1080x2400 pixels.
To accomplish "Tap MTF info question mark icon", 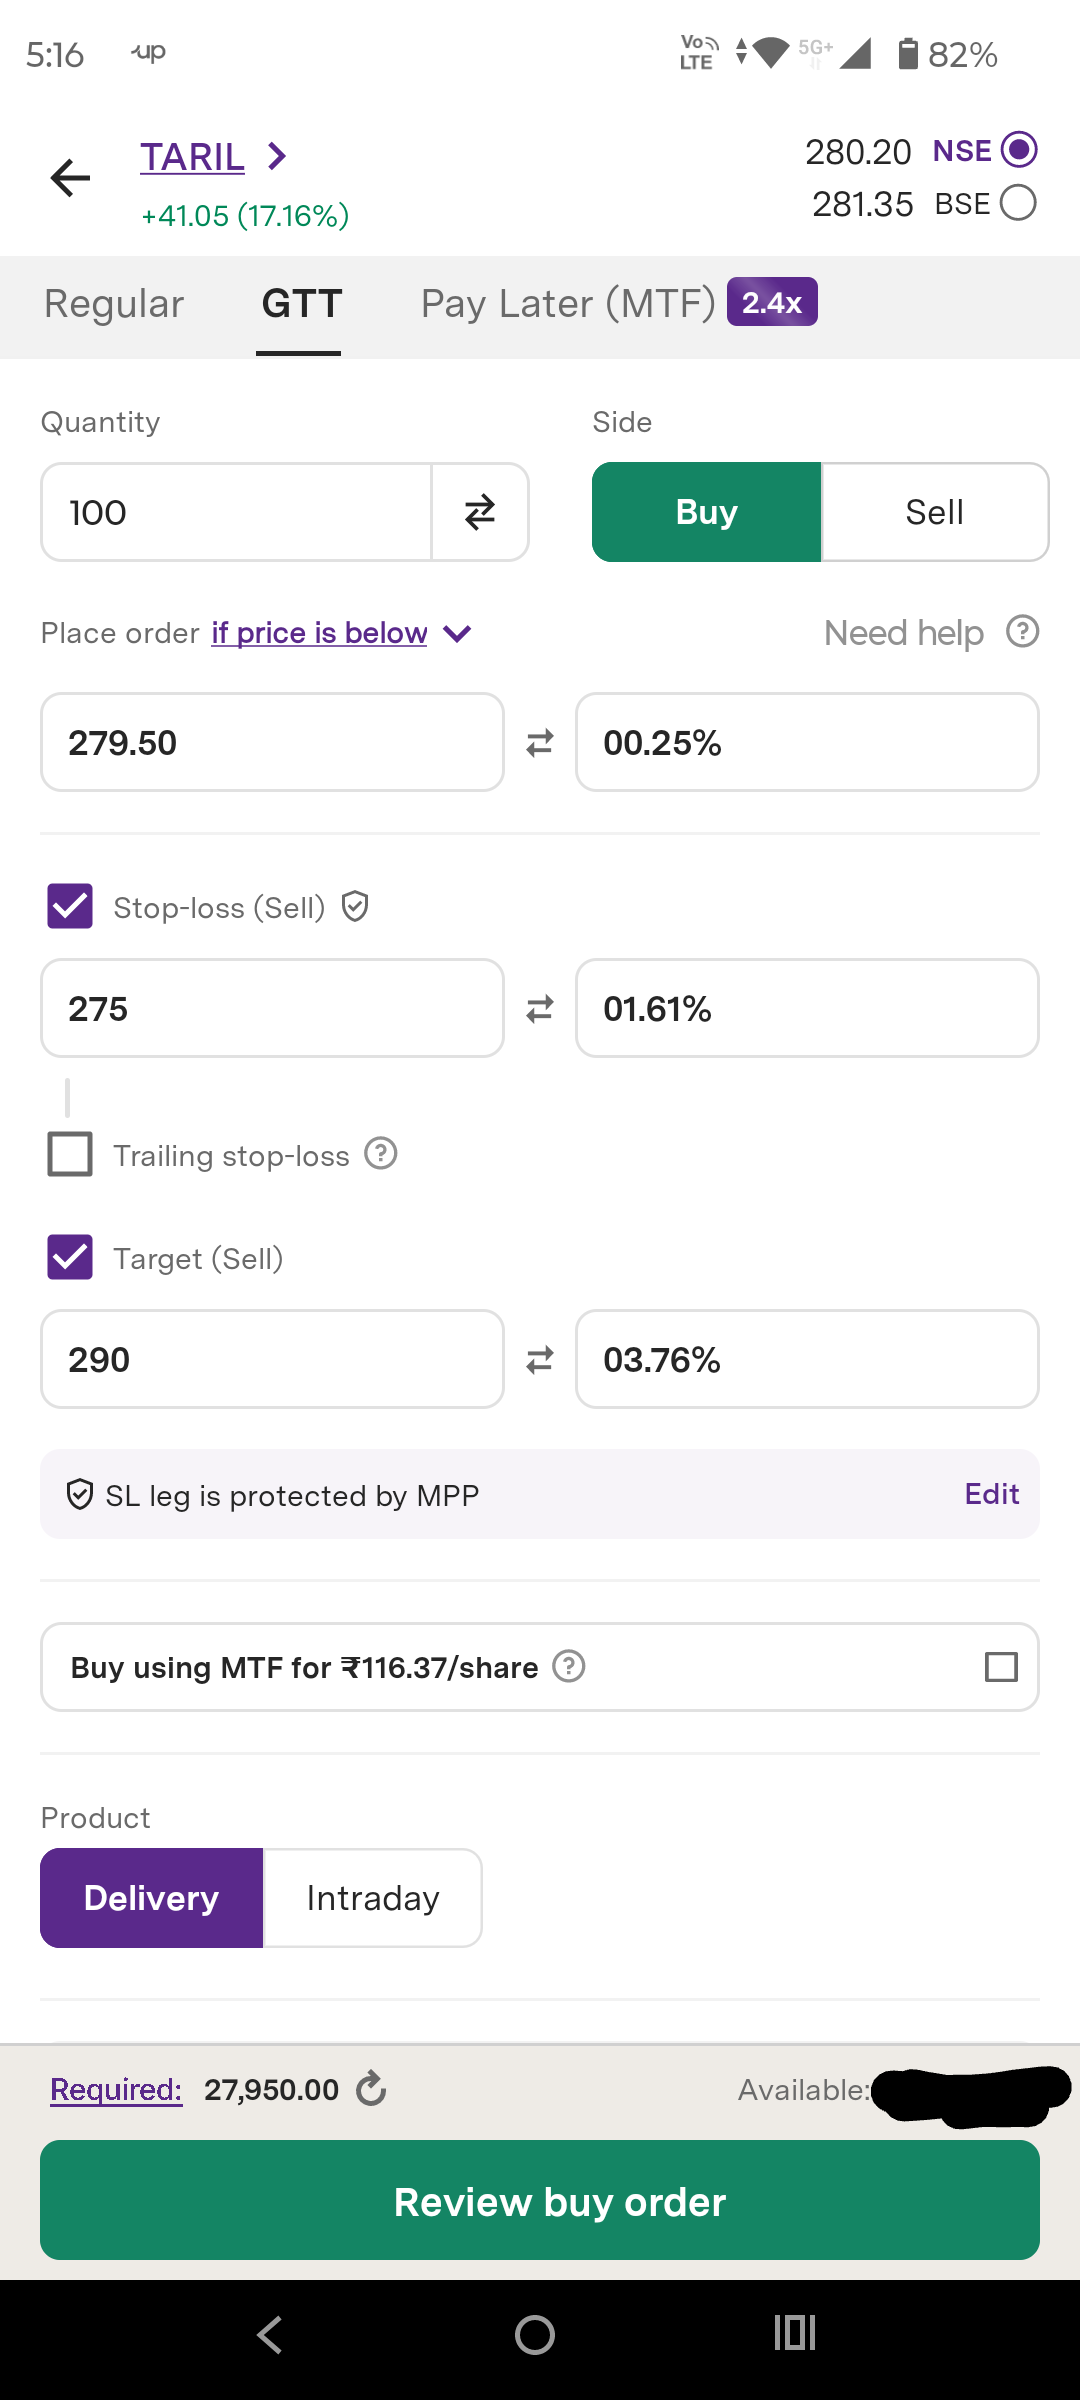I will pyautogui.click(x=569, y=1666).
